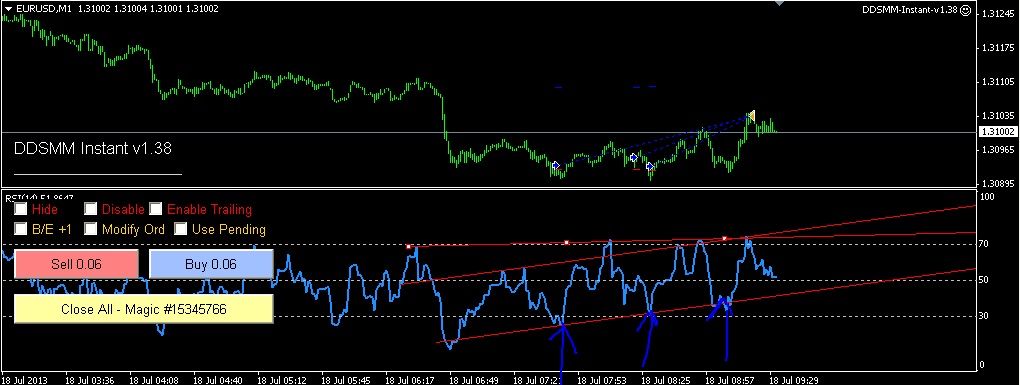Click the current price label 1.31002
The image size is (1020, 385).
[x=997, y=132]
